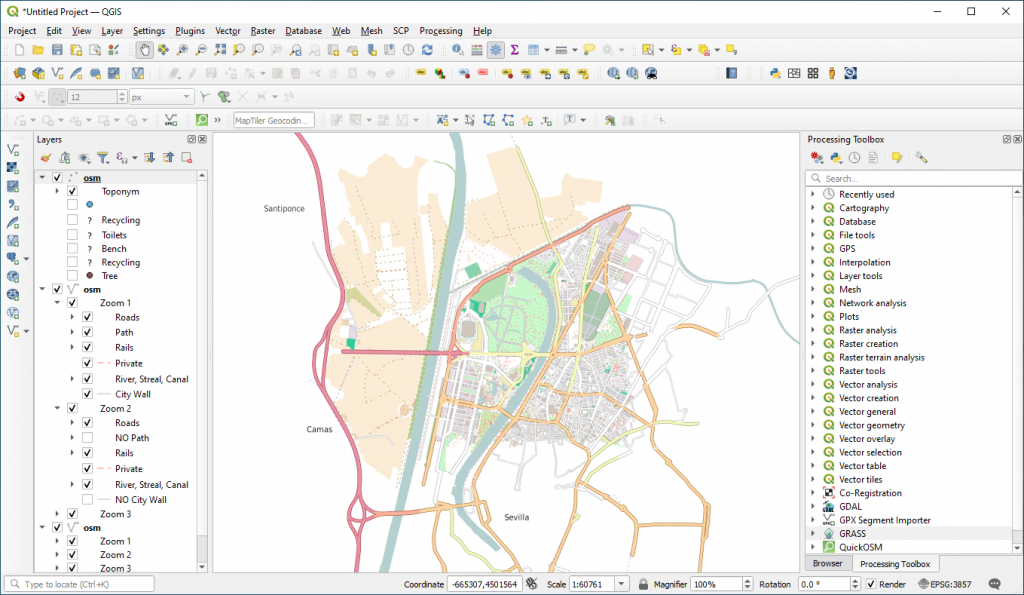This screenshot has width=1024, height=595.
Task: Click the Filter Legend funnel icon
Action: pos(103,157)
